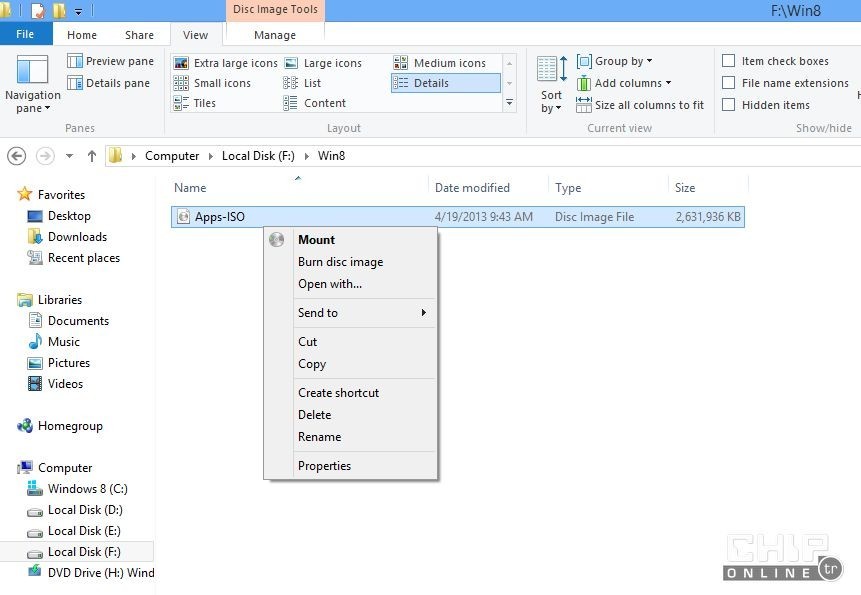Open the Navigation pane dropdown
The width and height of the screenshot is (861, 595).
(32, 84)
